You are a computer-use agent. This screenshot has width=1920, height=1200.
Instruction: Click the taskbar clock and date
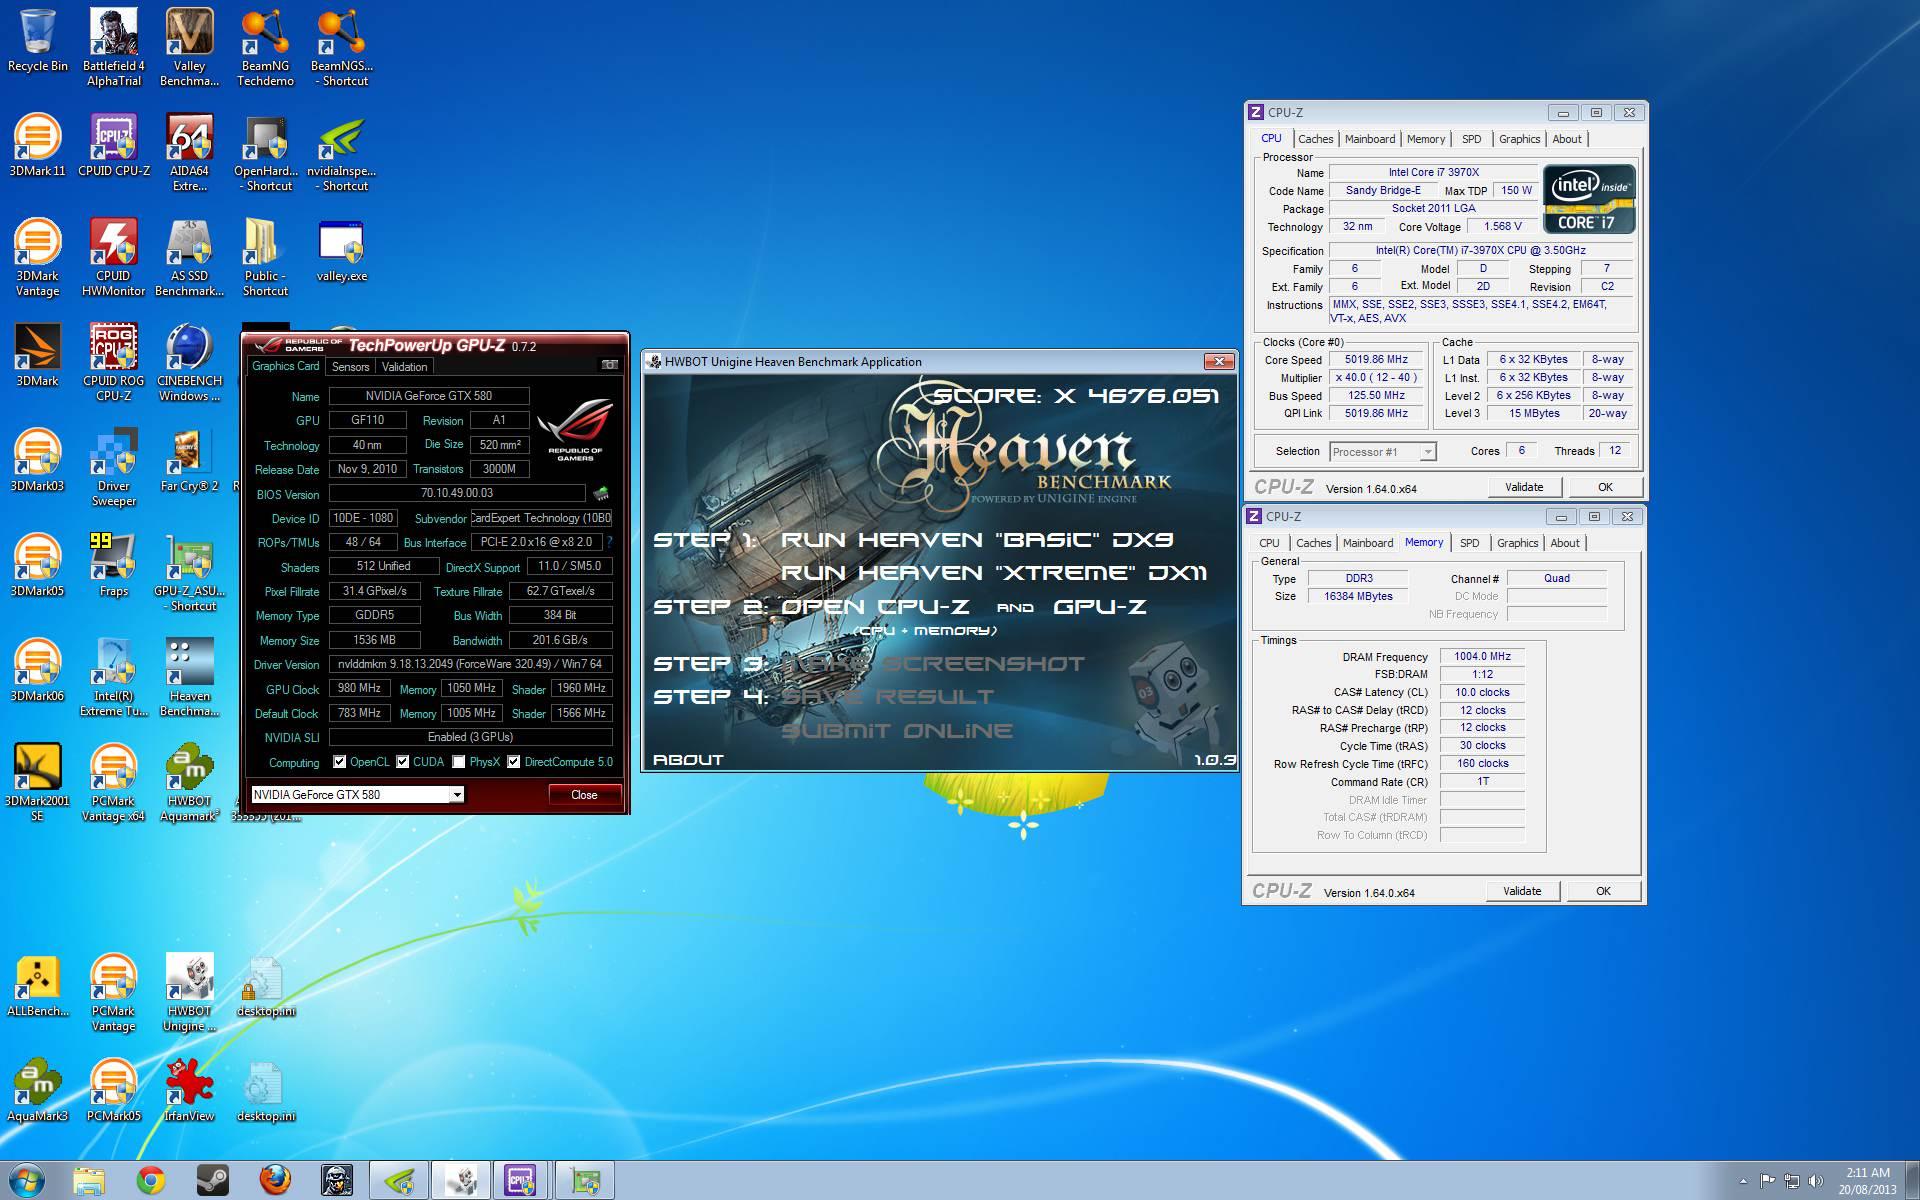pos(1867,1181)
